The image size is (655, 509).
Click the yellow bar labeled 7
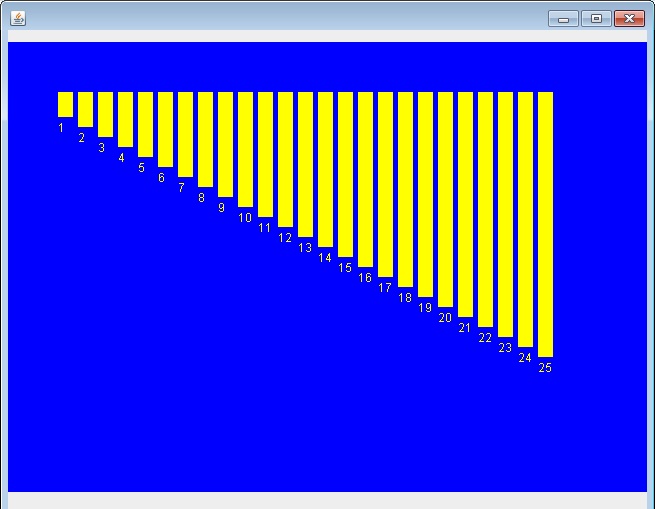click(x=185, y=134)
